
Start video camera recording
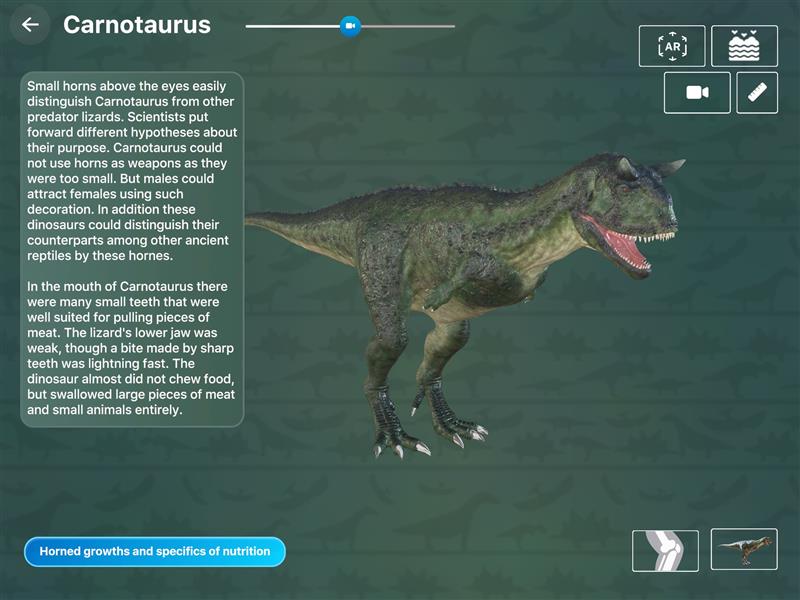697,92
